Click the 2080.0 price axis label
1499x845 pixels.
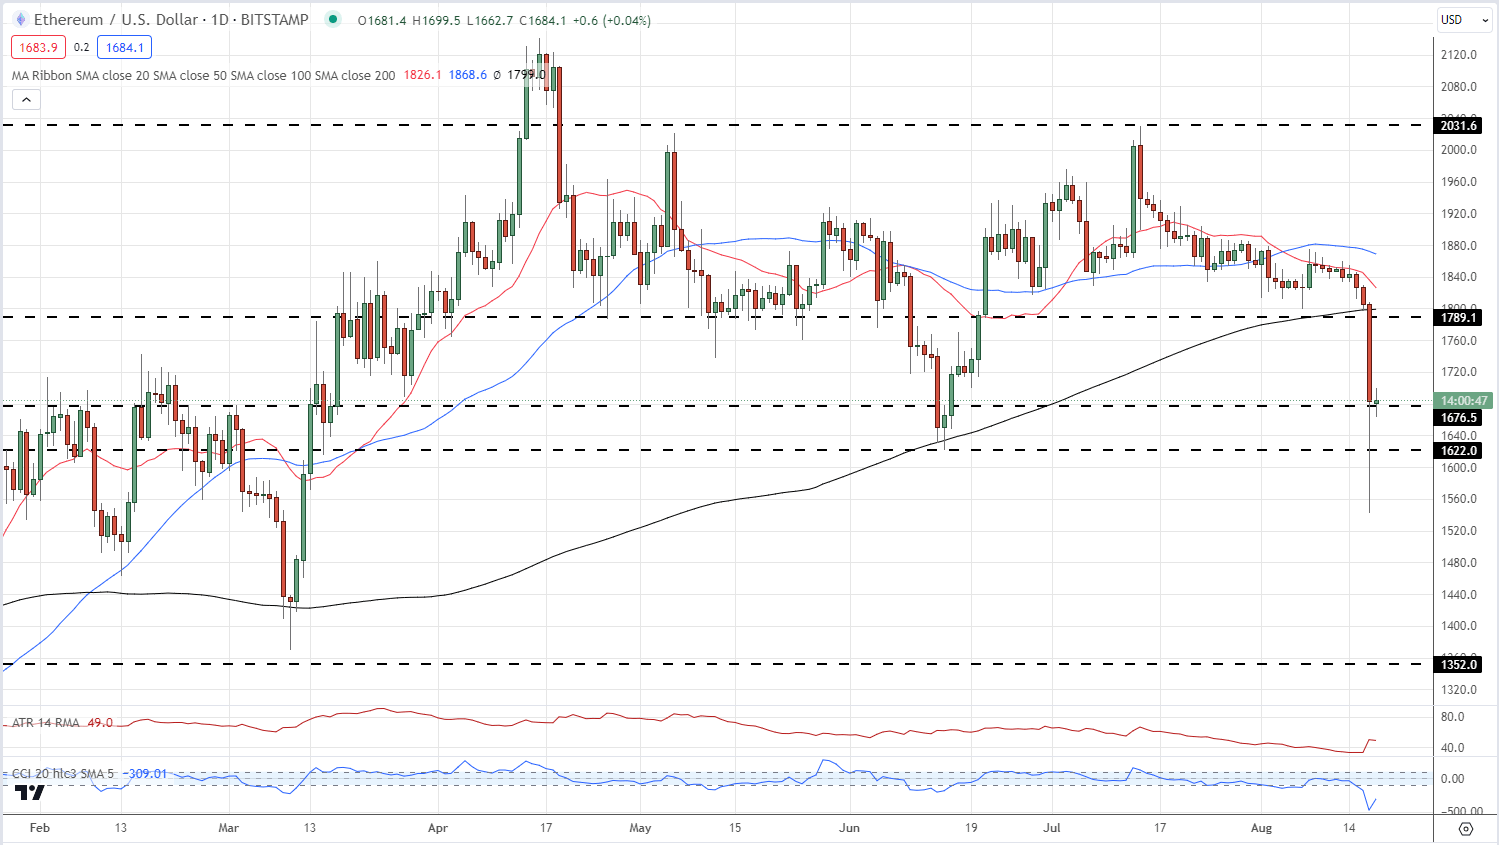[1459, 87]
